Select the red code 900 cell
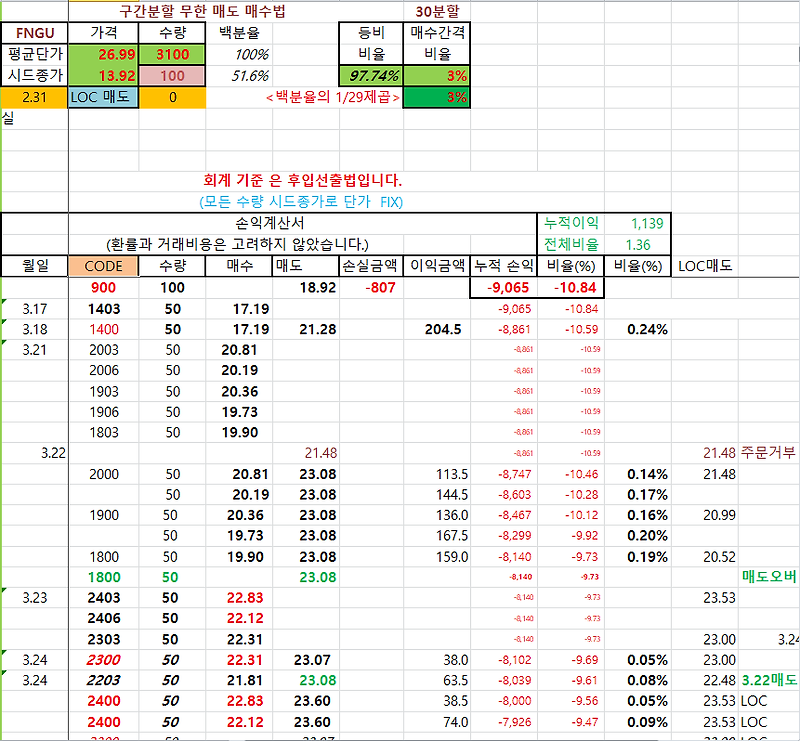Image resolution: width=800 pixels, height=741 pixels. [104, 287]
